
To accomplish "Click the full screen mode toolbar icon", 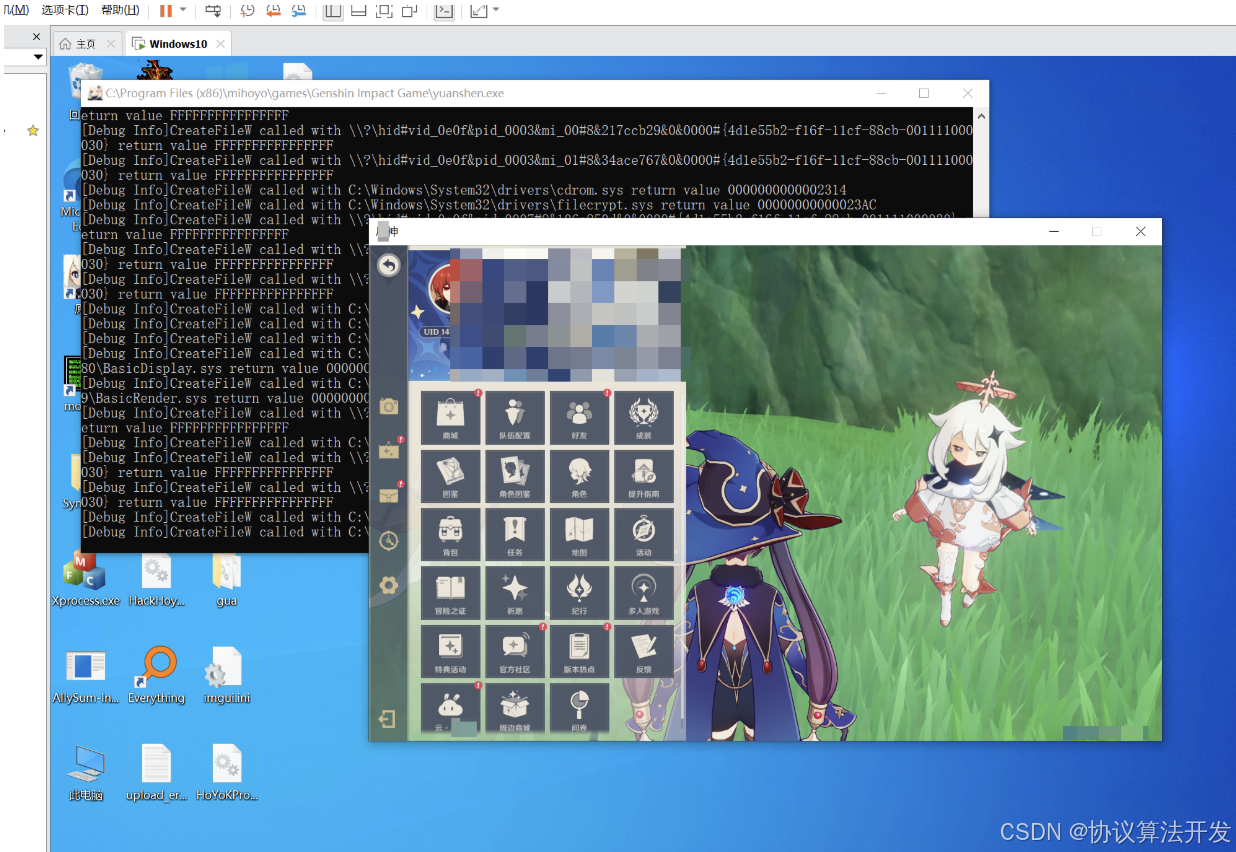I will coord(384,11).
